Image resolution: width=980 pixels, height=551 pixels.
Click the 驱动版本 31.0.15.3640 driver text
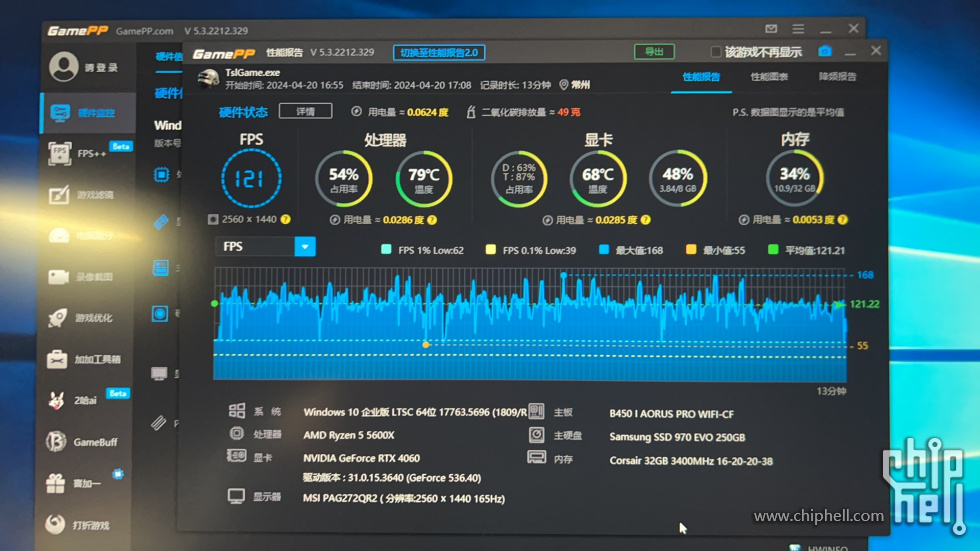pos(392,478)
